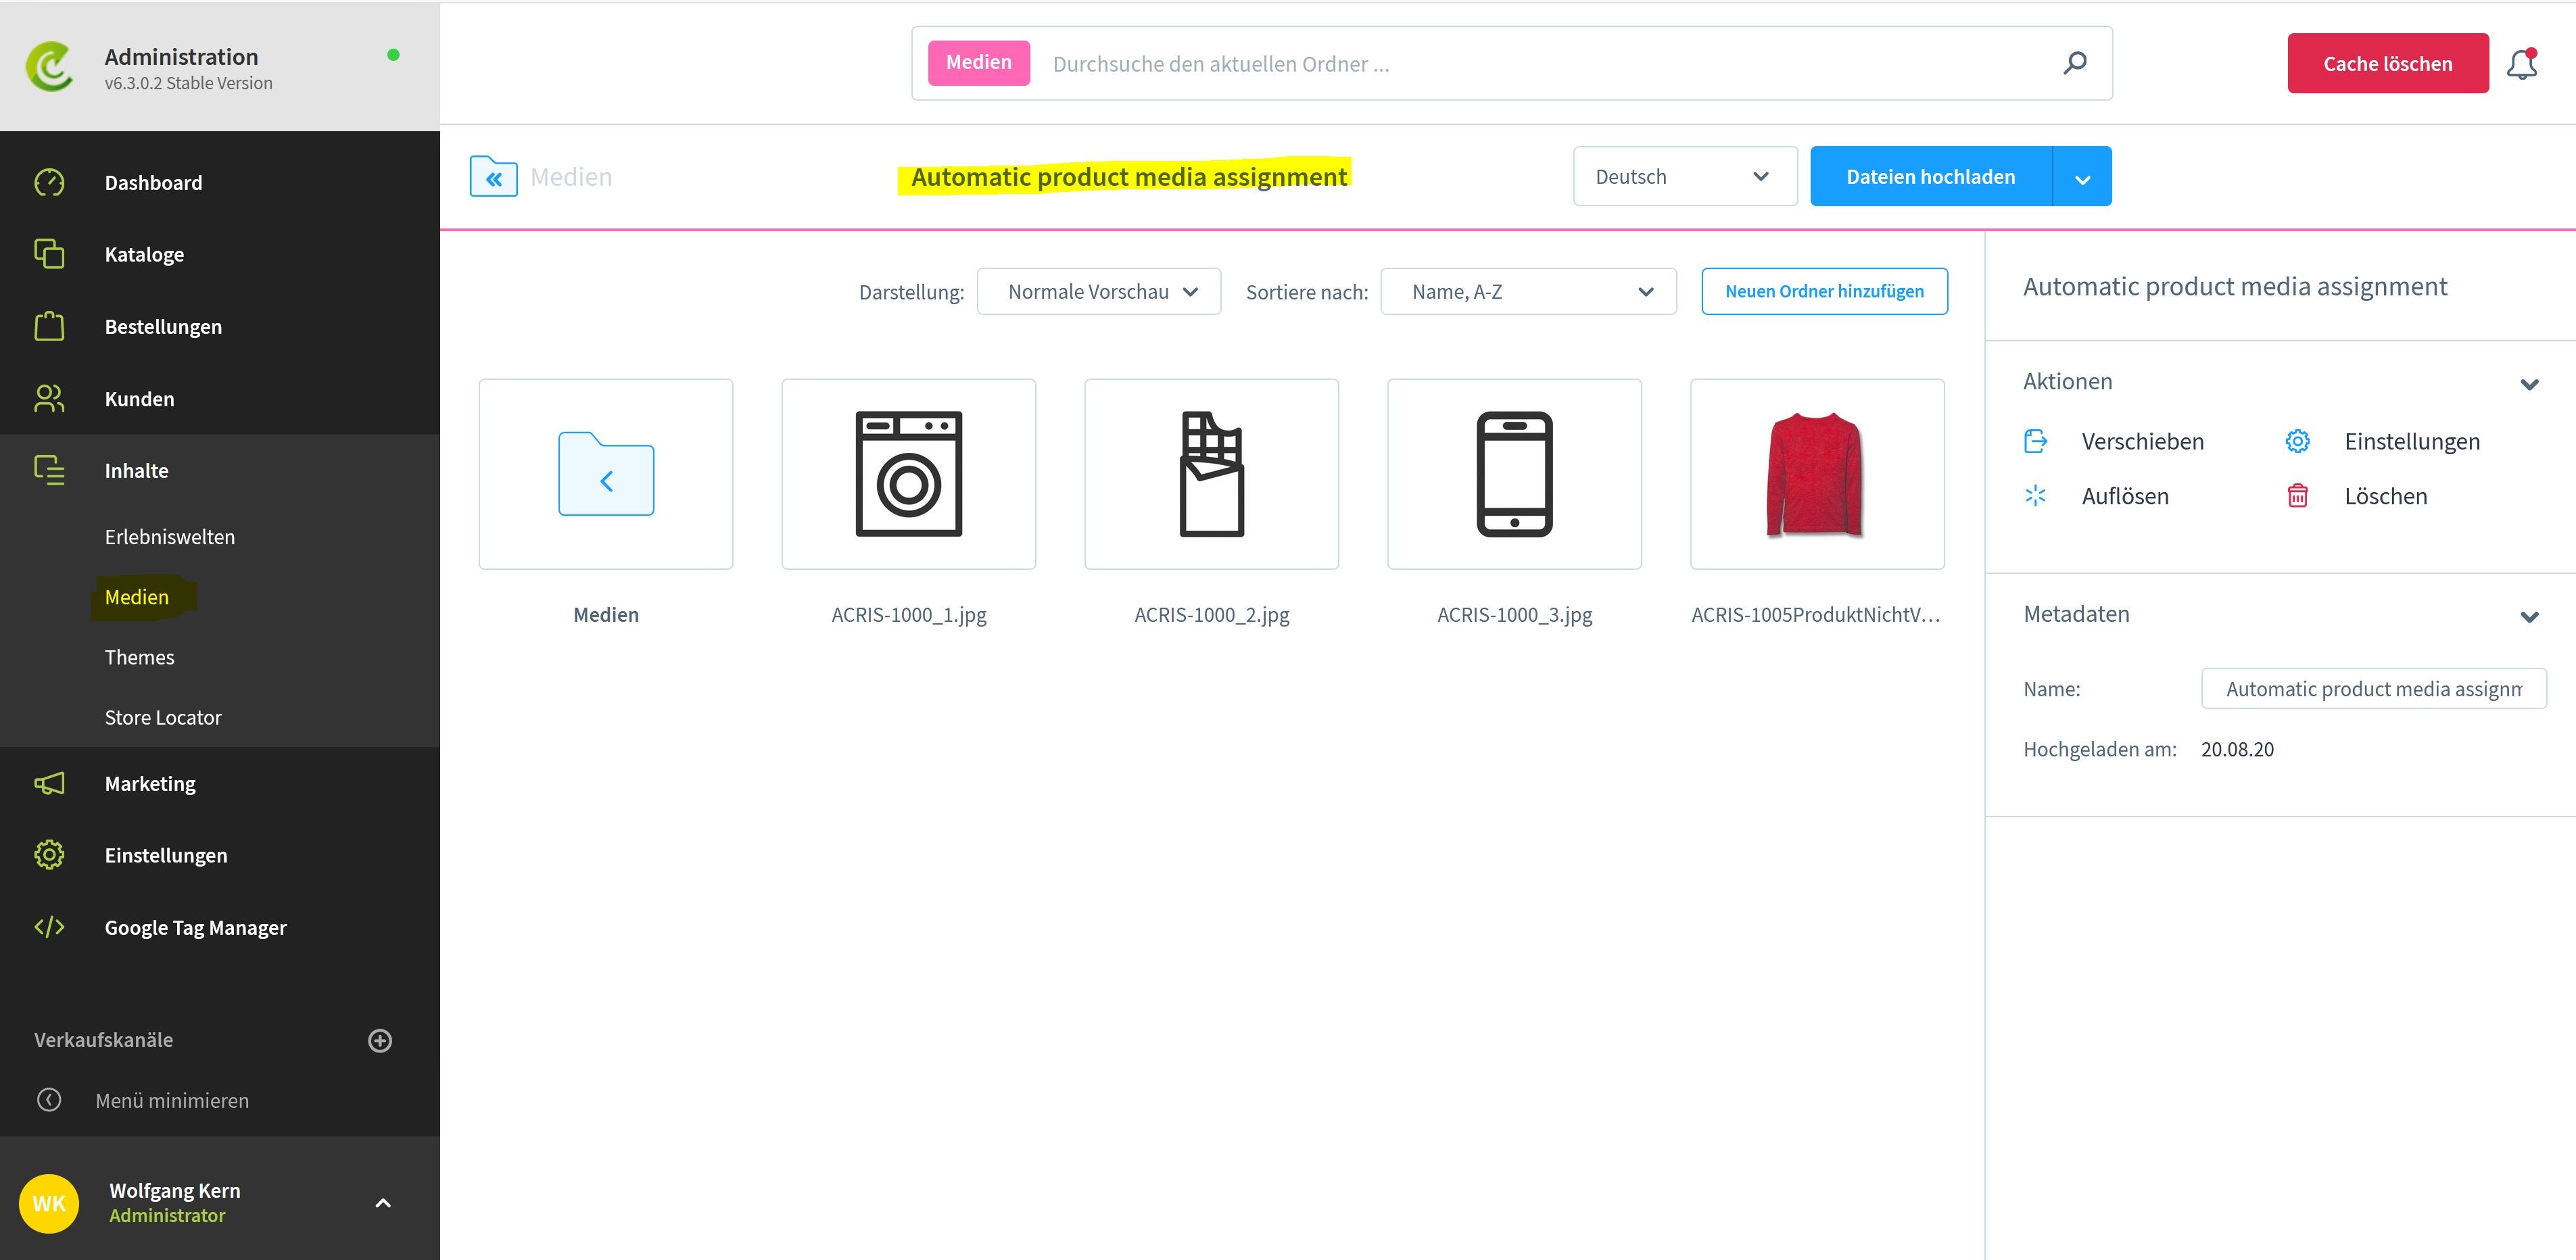Click the ACRIS-1005ProduktNichtV… file name

click(1816, 615)
